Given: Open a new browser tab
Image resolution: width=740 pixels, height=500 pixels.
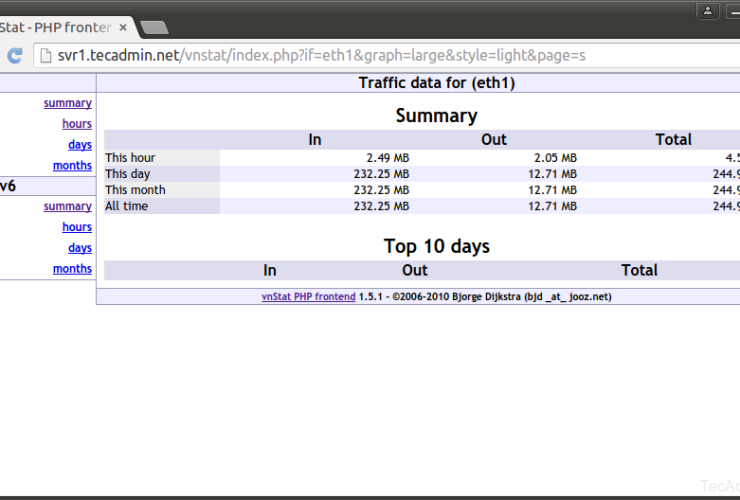Looking at the screenshot, I should click(153, 27).
